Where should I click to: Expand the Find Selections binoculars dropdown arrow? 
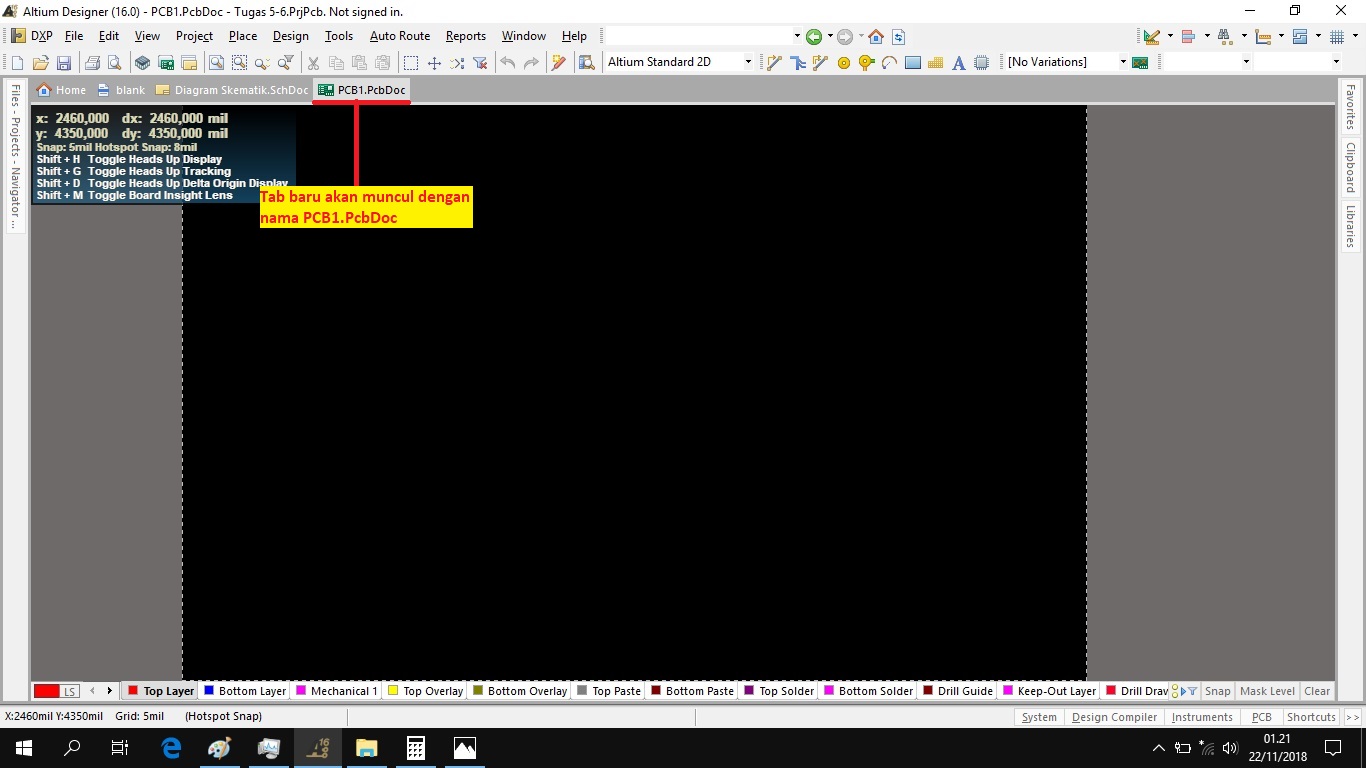click(x=1245, y=37)
